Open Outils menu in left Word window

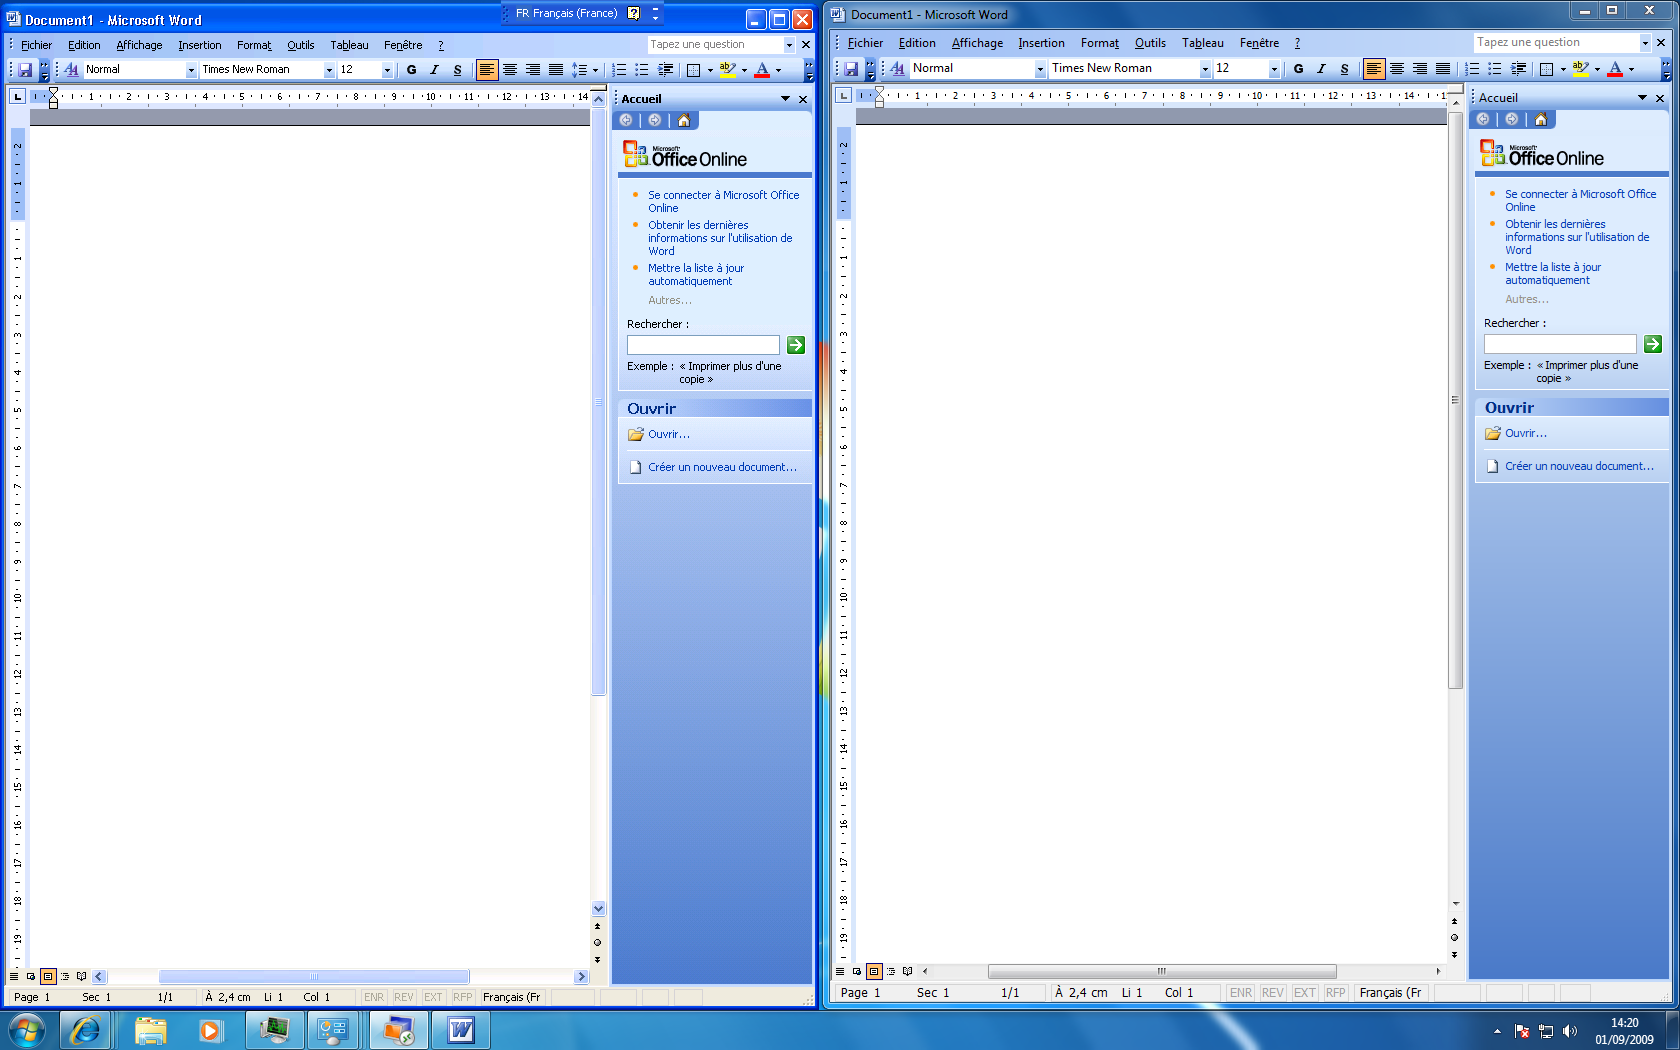click(x=300, y=45)
